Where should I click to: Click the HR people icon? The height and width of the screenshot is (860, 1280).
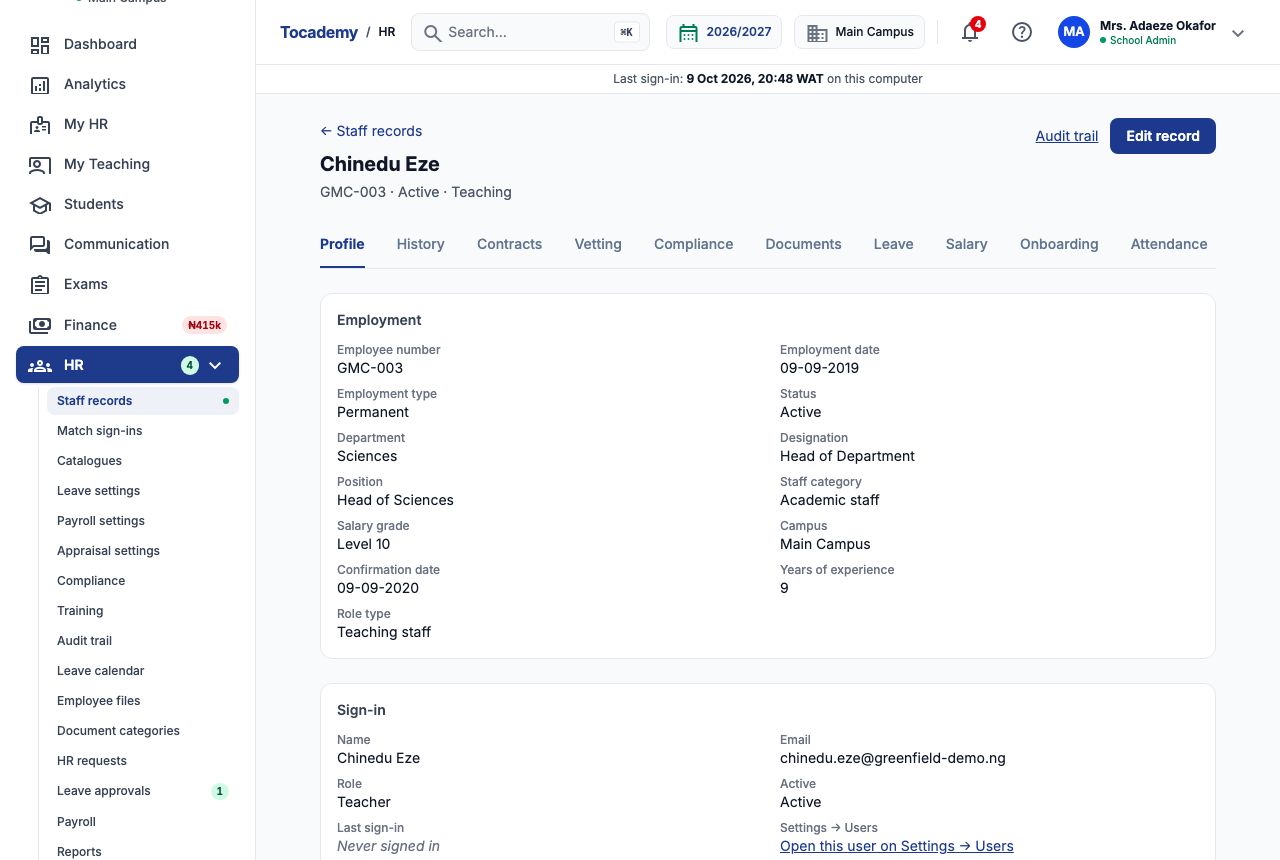tap(40, 365)
